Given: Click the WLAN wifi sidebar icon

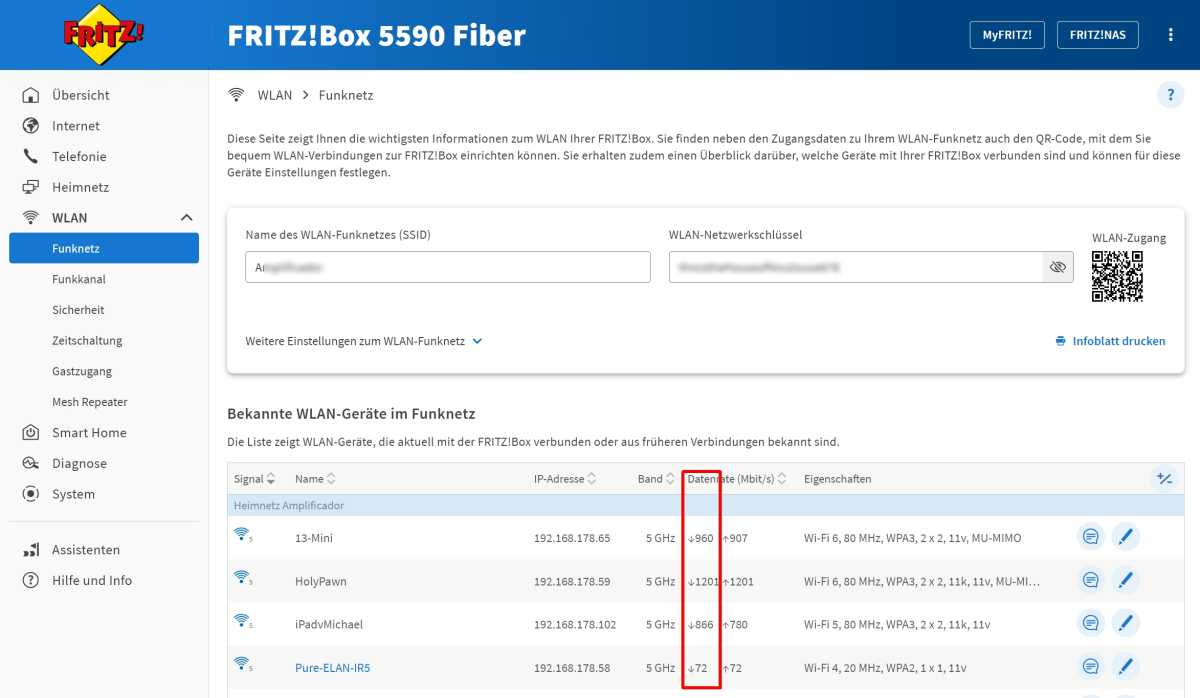Looking at the screenshot, I should point(31,218).
